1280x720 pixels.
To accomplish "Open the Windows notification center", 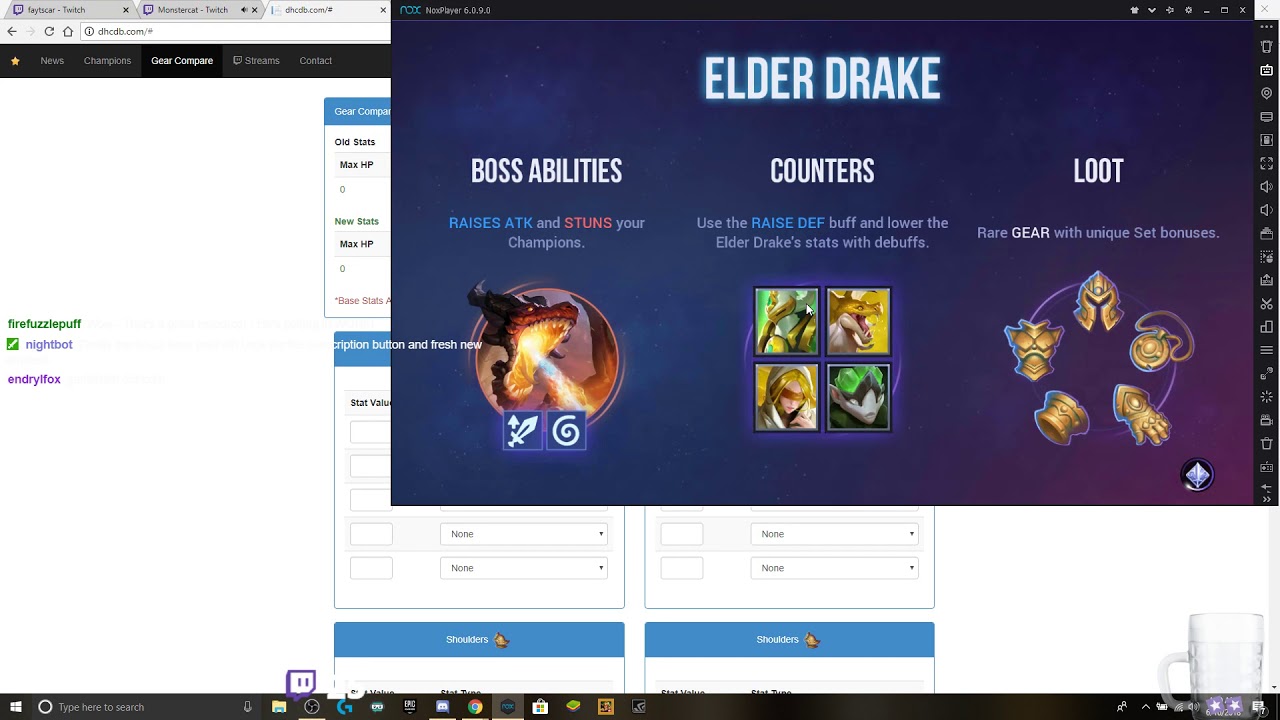I will coord(1258,707).
